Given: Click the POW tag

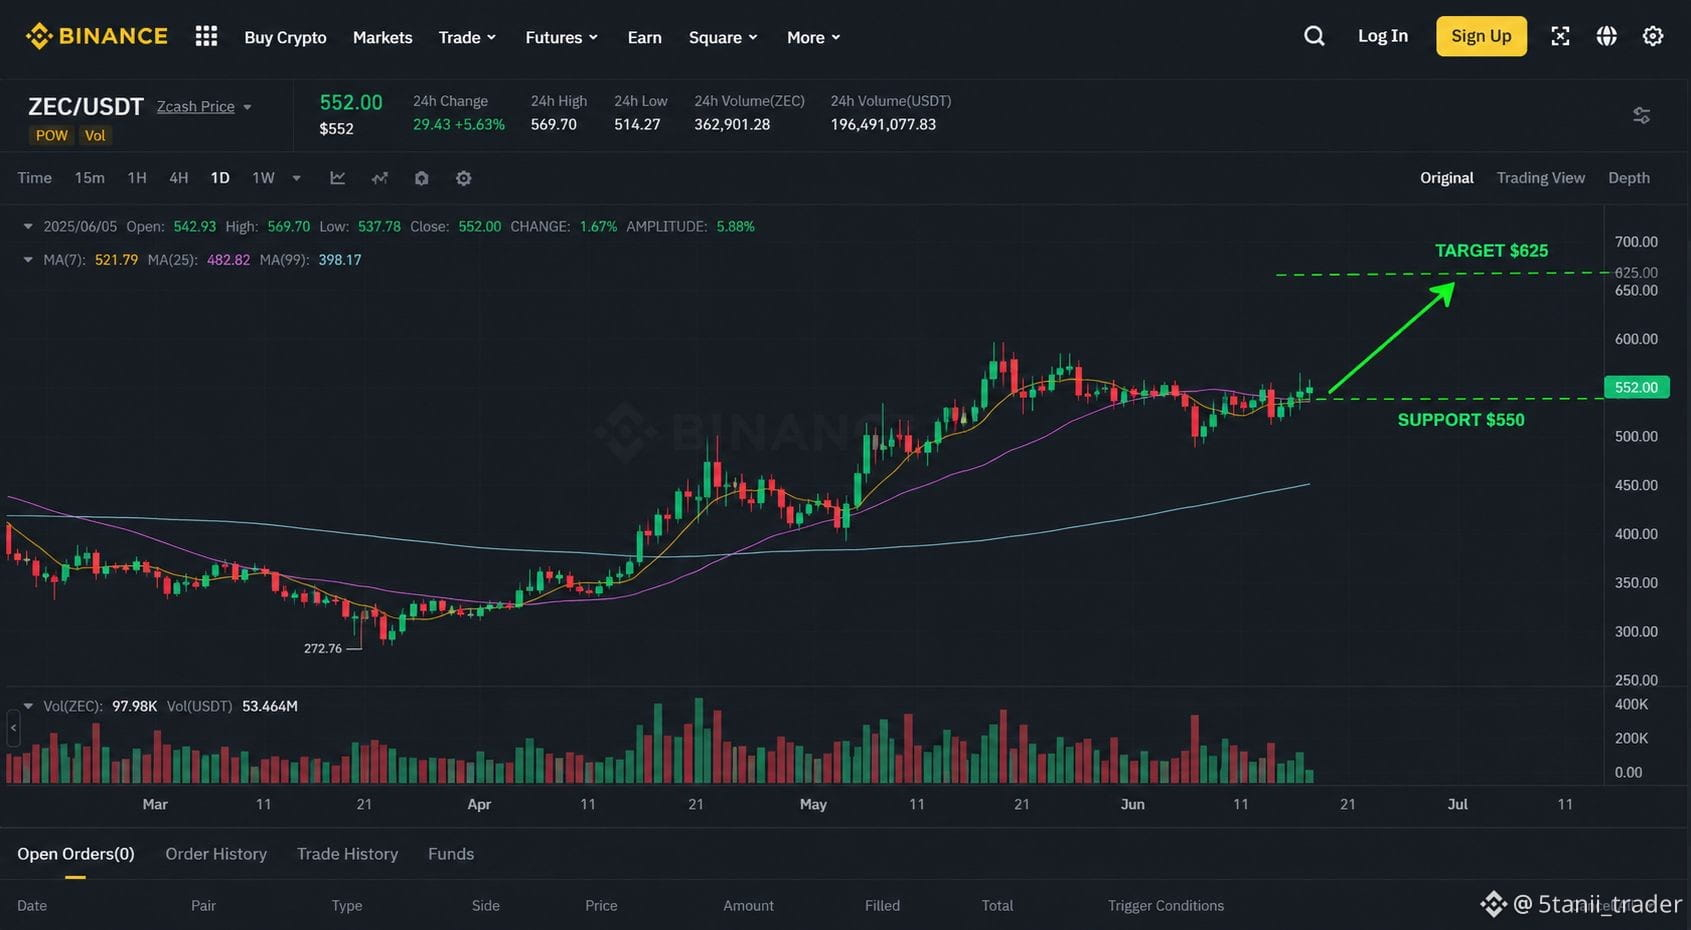Looking at the screenshot, I should [52, 136].
